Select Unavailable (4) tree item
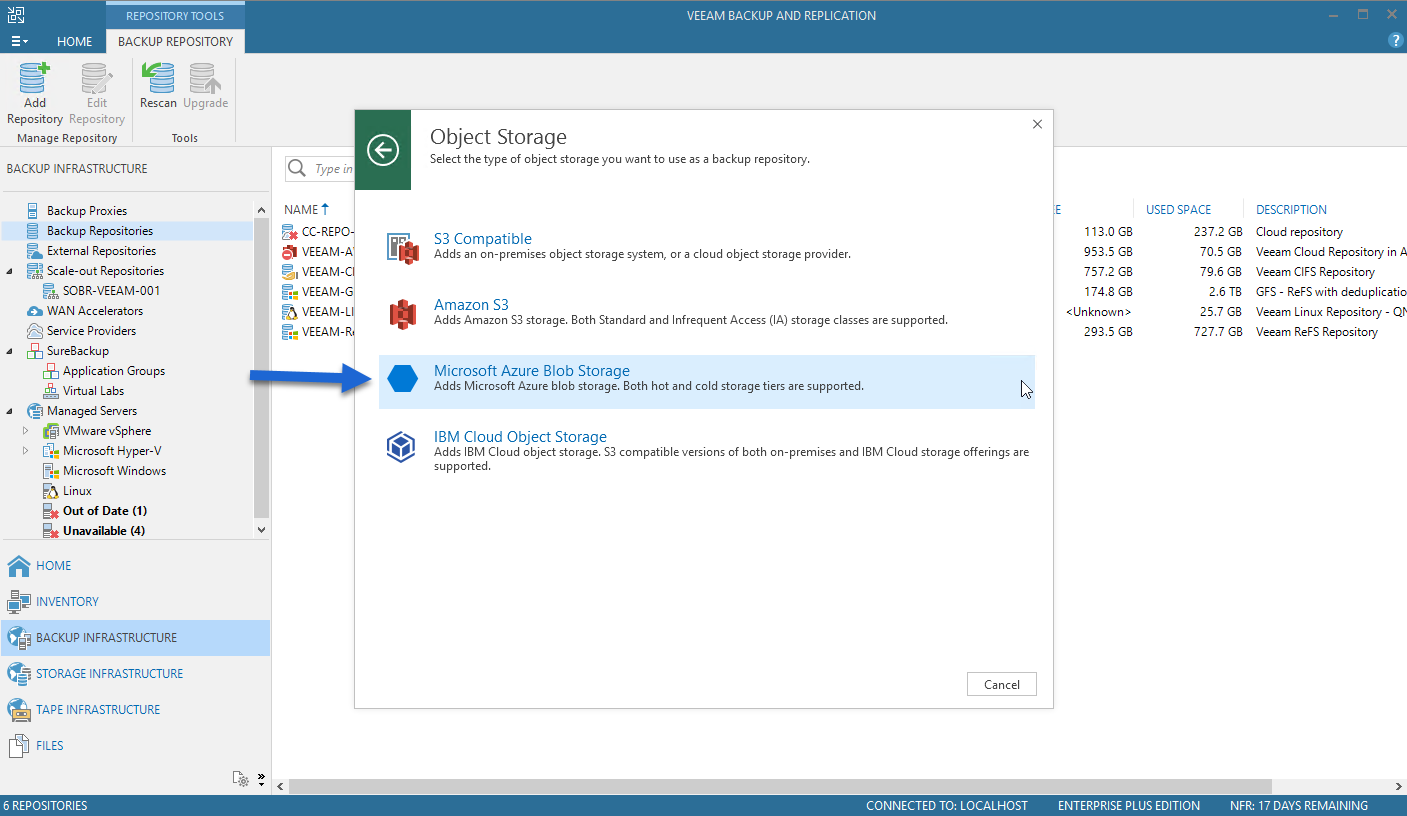 pyautogui.click(x=103, y=531)
